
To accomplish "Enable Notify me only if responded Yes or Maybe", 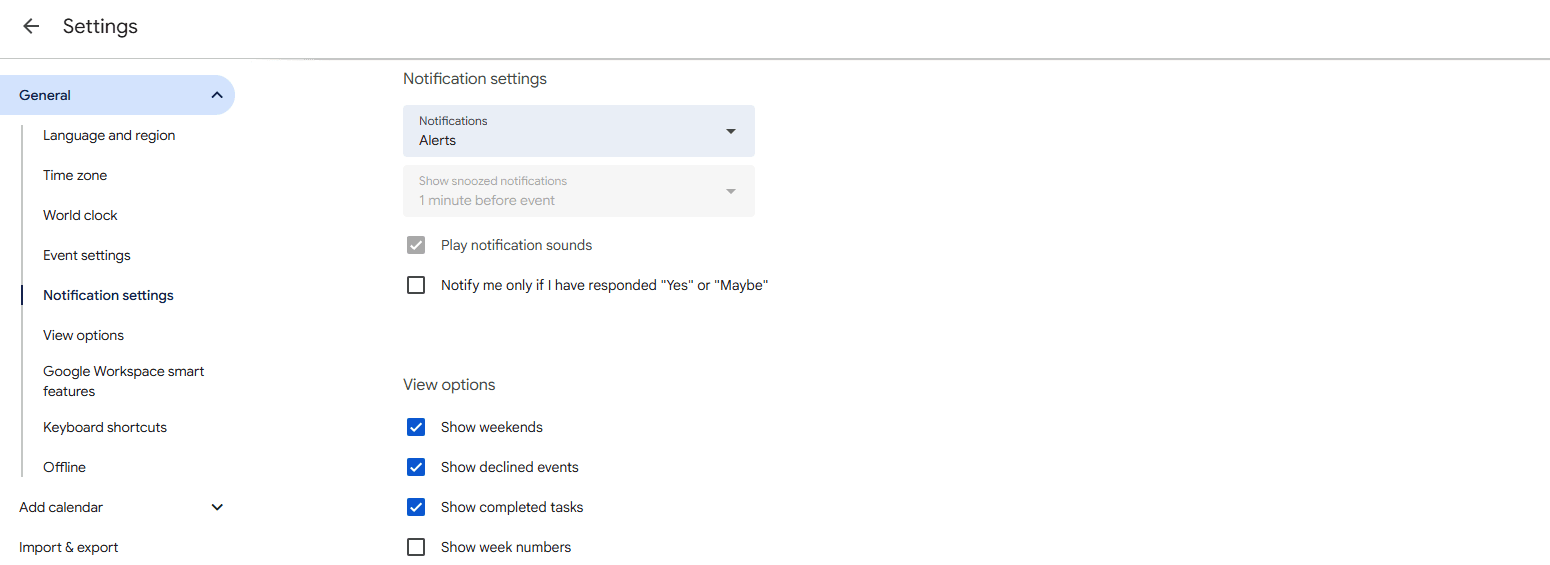I will click(416, 285).
